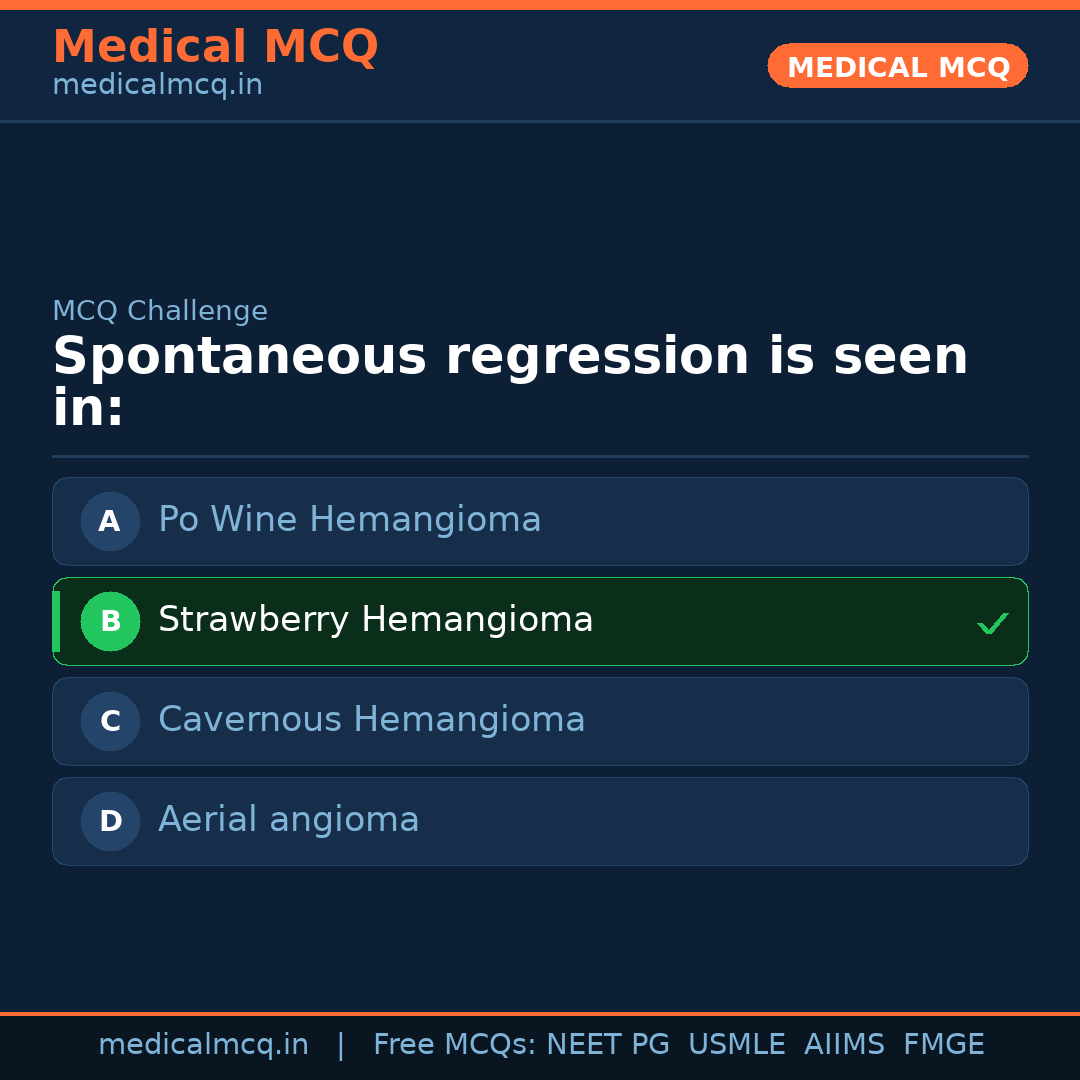This screenshot has width=1080, height=1080.
Task: Click the orange MEDICAL MCQ badge
Action: [897, 66]
